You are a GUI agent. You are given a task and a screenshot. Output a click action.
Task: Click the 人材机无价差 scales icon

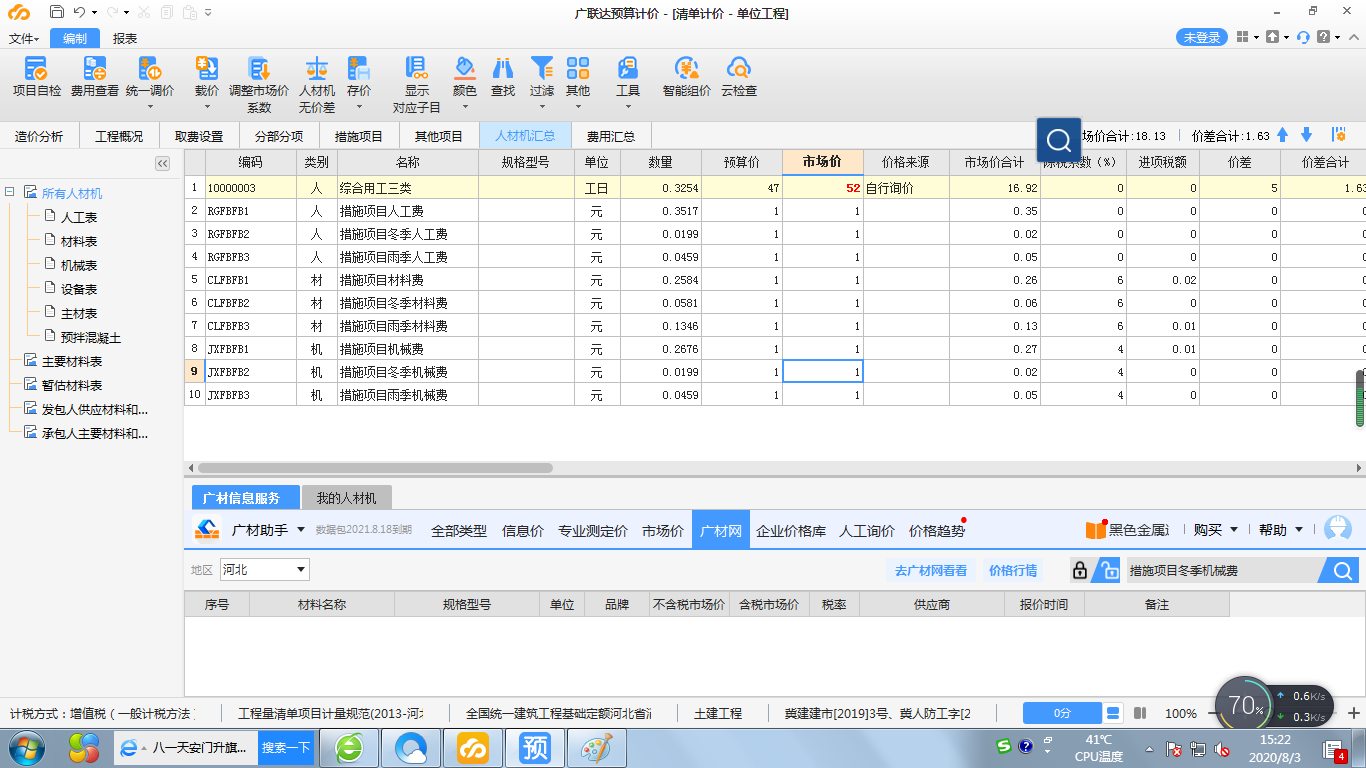pos(317,68)
